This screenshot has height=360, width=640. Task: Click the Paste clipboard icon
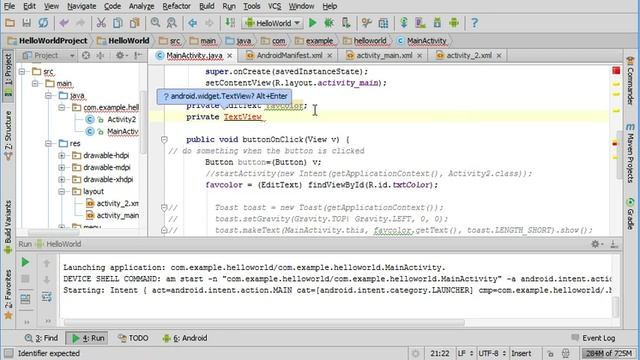click(134, 23)
